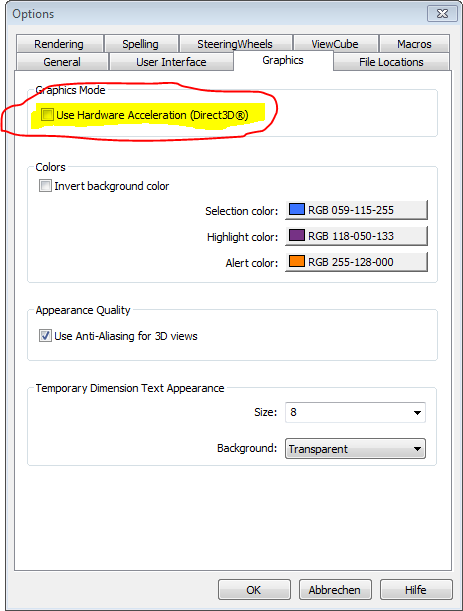Image resolution: width=463 pixels, height=611 pixels.
Task: Go to the SteeringWheels tab
Action: tap(235, 44)
